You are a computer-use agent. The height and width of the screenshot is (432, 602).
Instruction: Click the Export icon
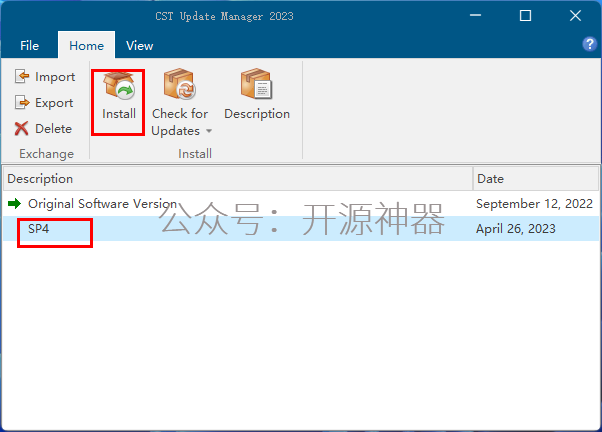22,103
